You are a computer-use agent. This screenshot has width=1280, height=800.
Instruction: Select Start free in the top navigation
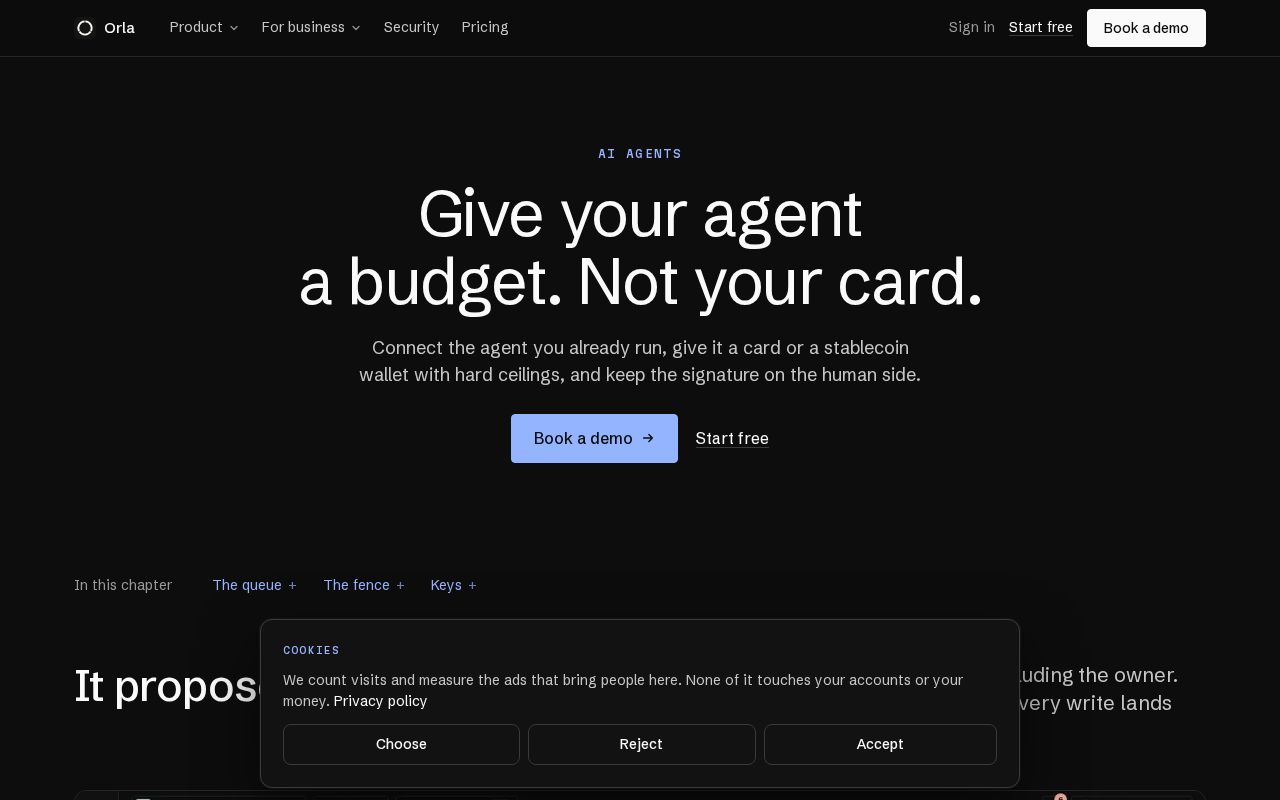coord(1040,27)
